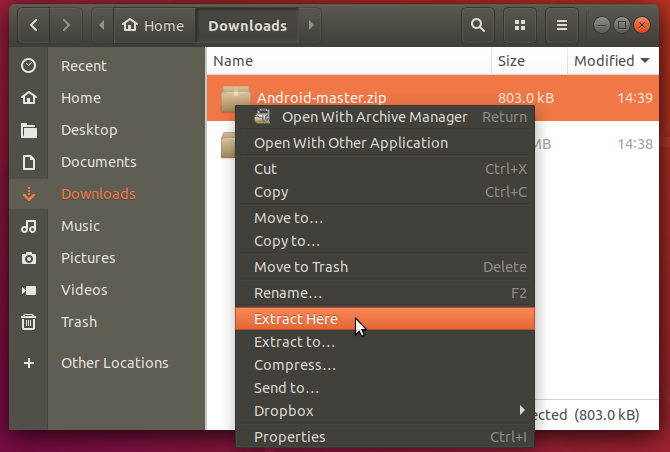Go forward with the right arrow button

point(66,25)
